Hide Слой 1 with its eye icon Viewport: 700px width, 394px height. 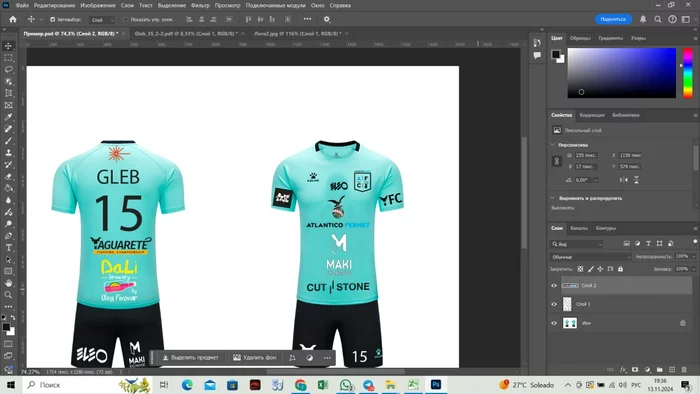click(x=554, y=304)
